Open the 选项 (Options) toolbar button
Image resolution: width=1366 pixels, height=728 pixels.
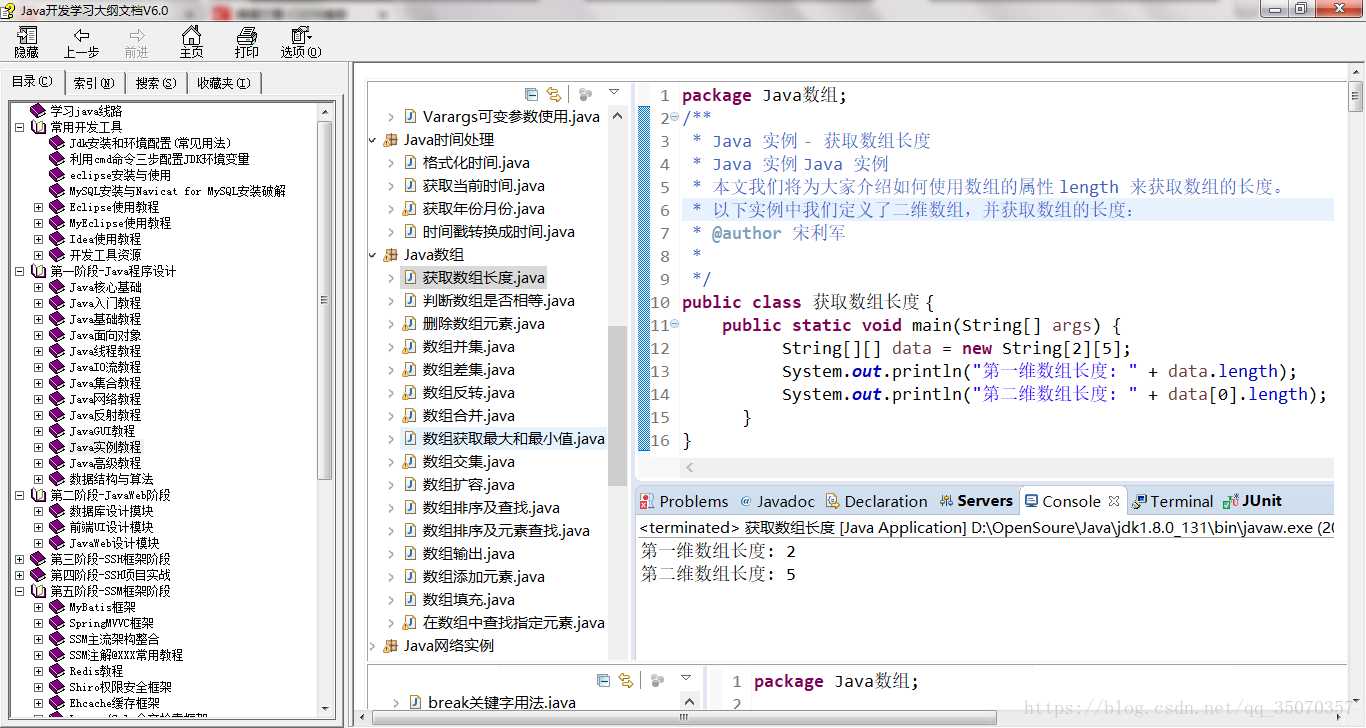tap(300, 42)
